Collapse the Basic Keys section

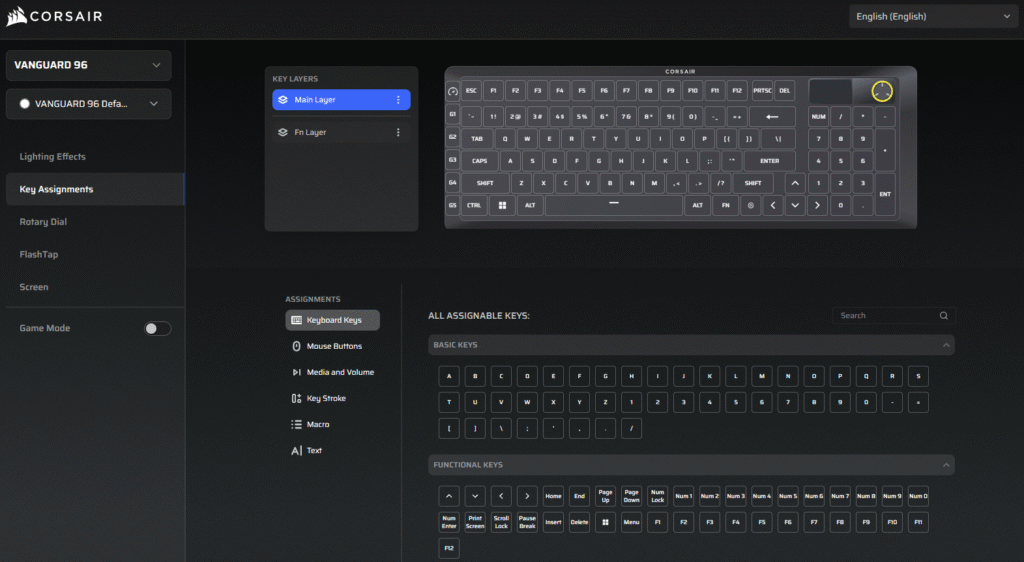[x=945, y=345]
